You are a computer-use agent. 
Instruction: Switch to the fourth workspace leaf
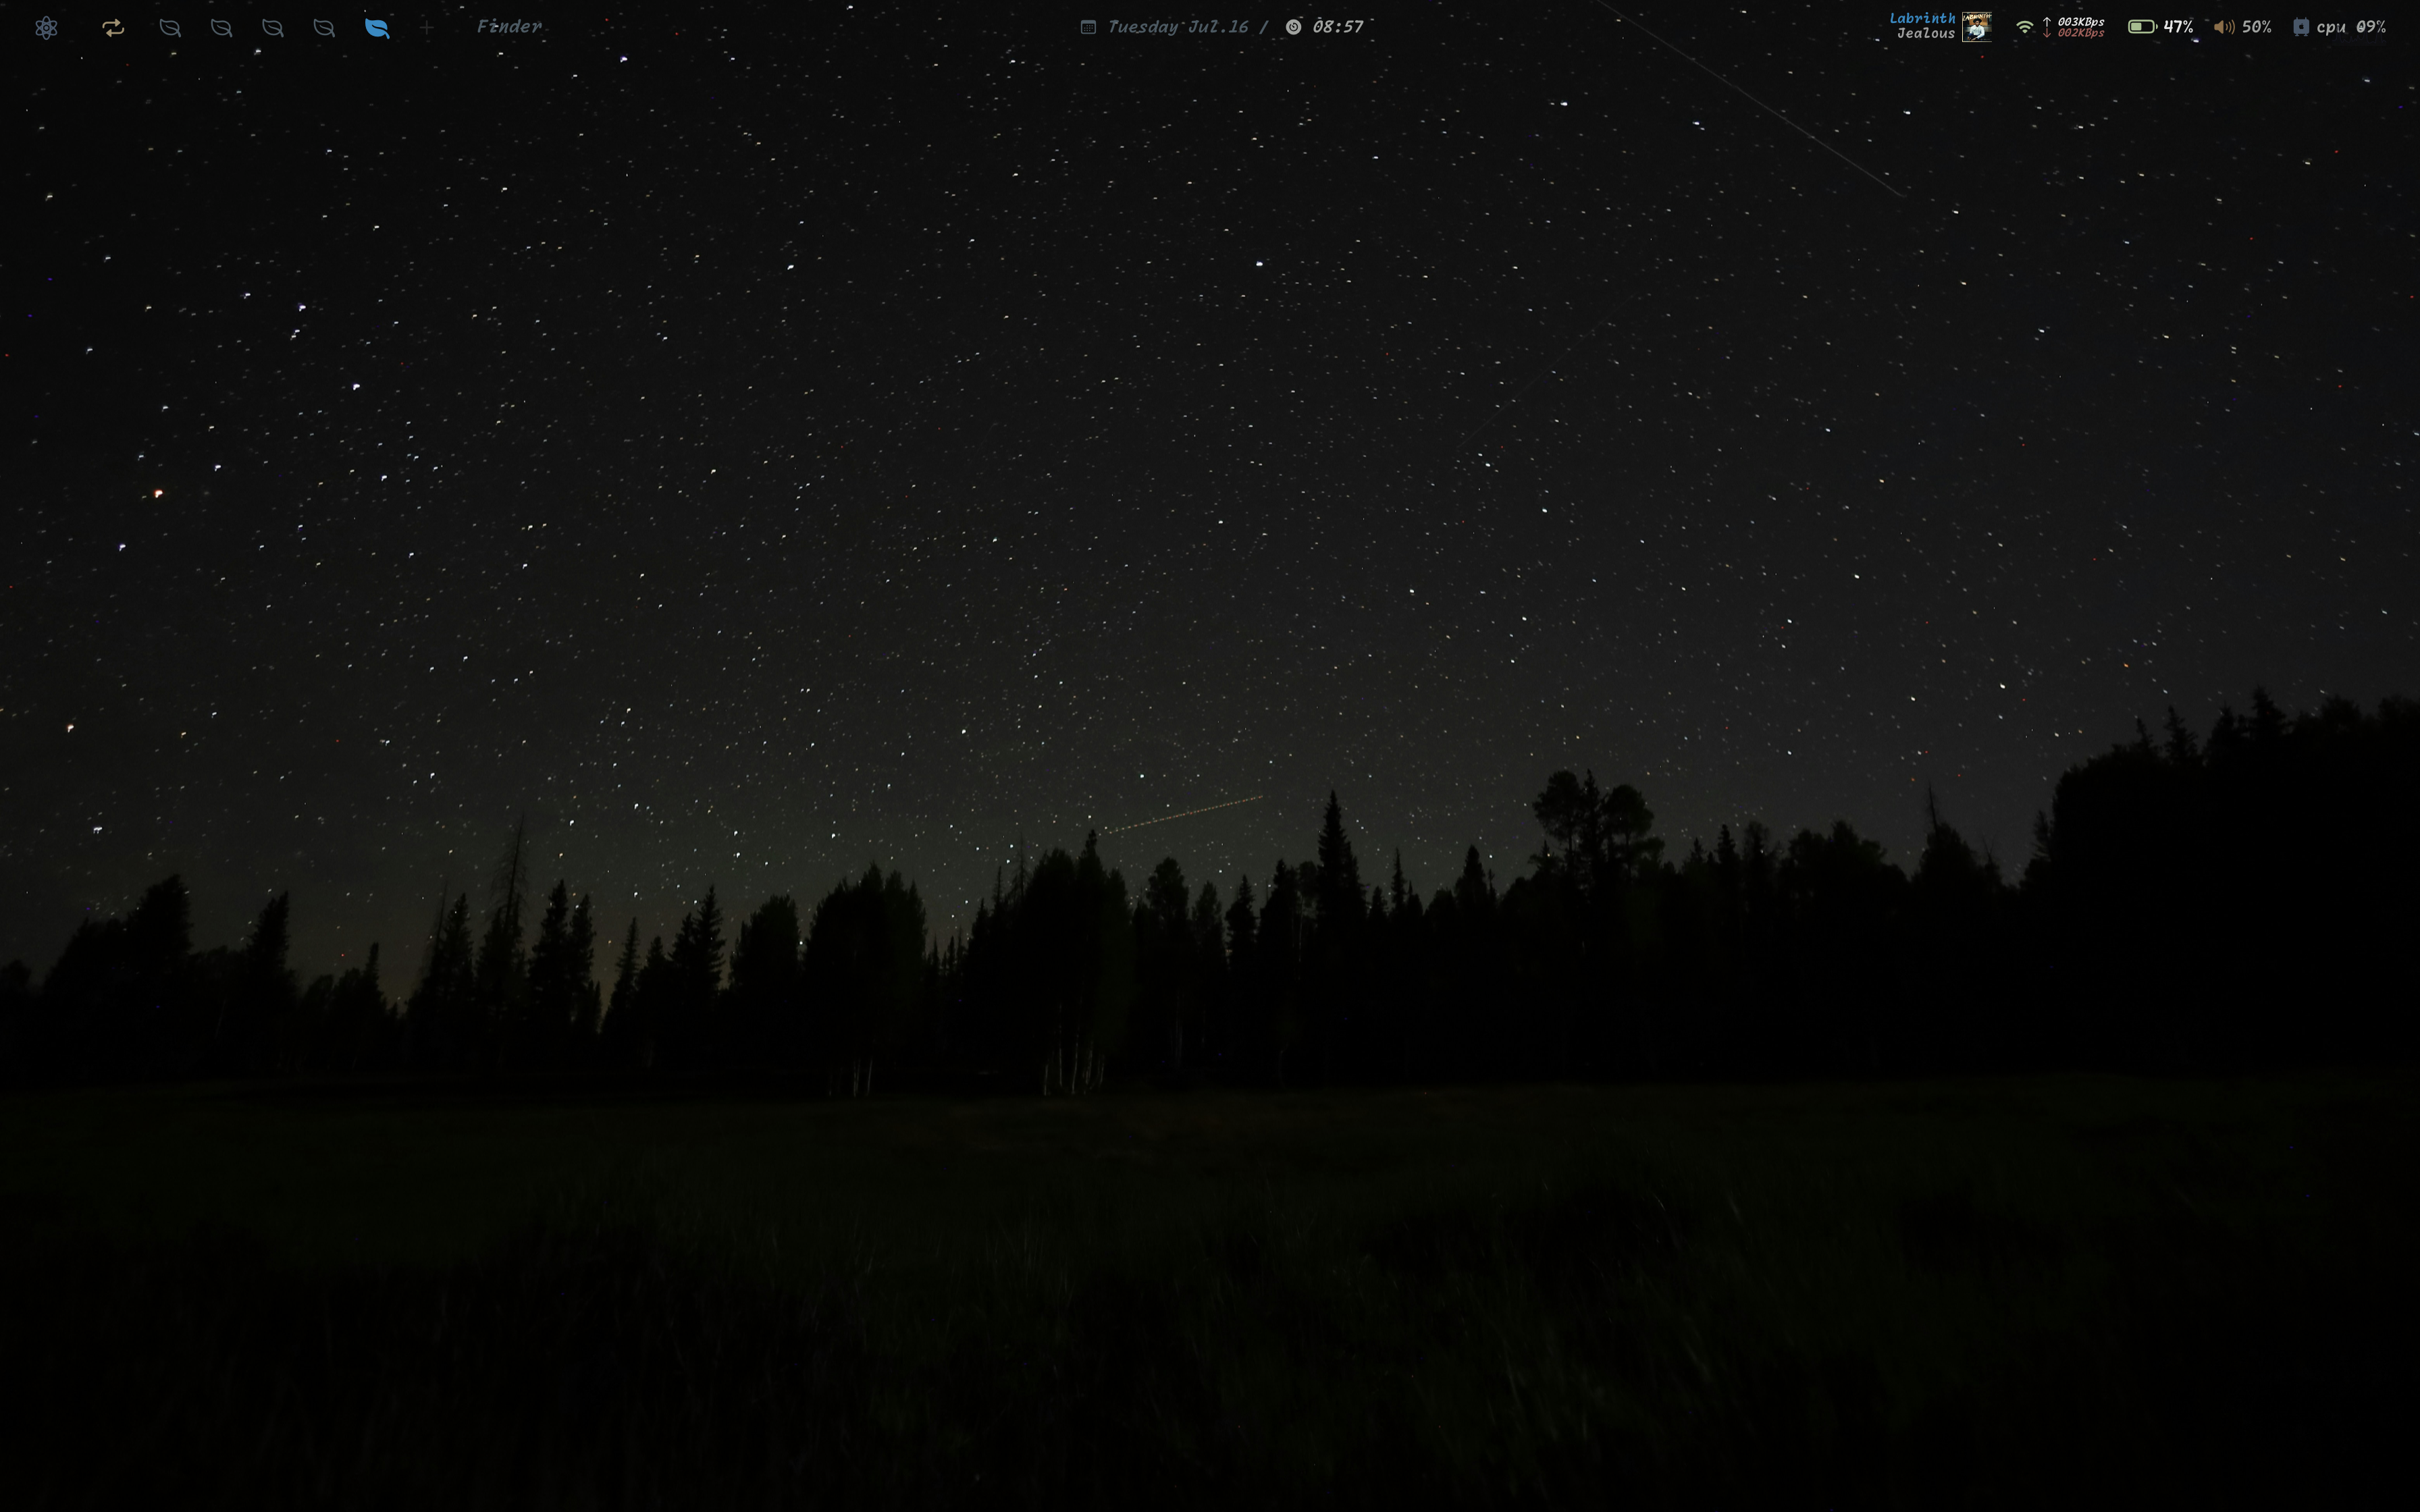324,28
